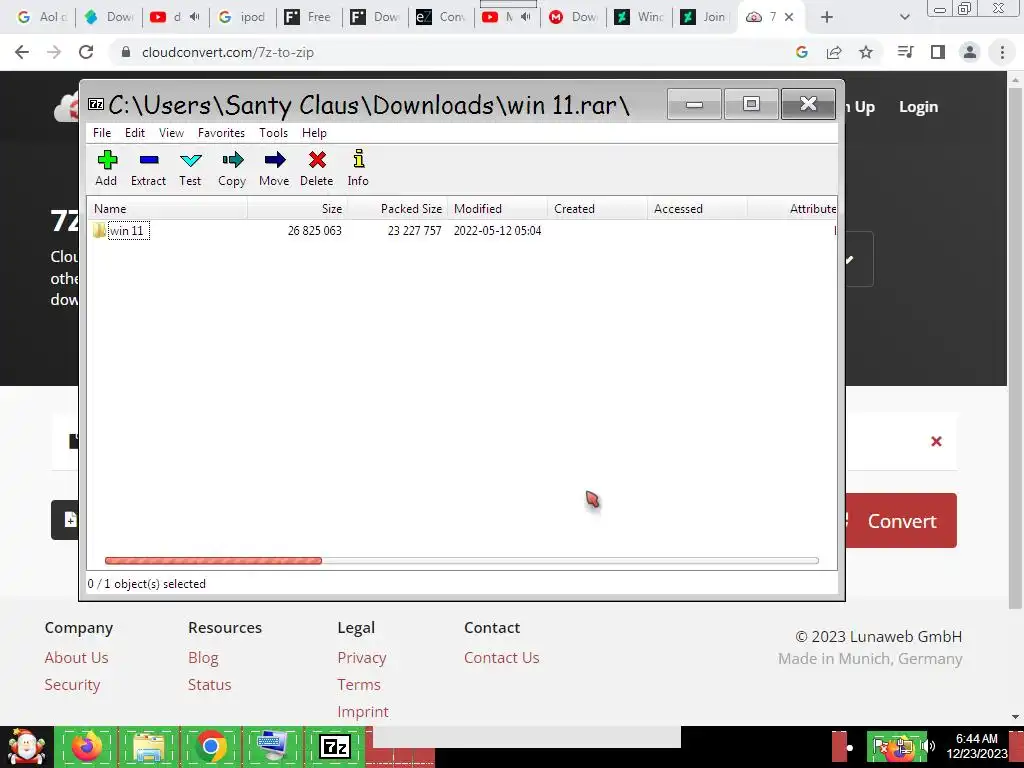
Task: Sort by Modified column header
Action: tap(498, 208)
